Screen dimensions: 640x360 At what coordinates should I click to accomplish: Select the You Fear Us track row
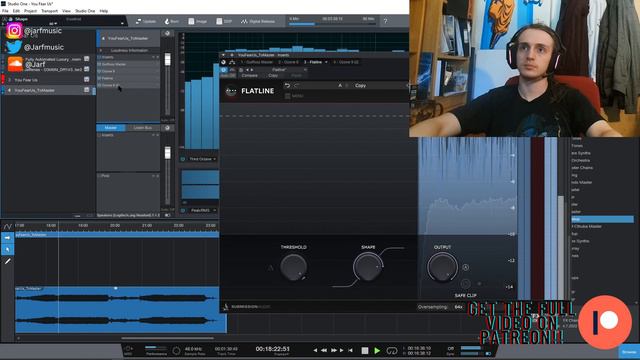(47, 80)
